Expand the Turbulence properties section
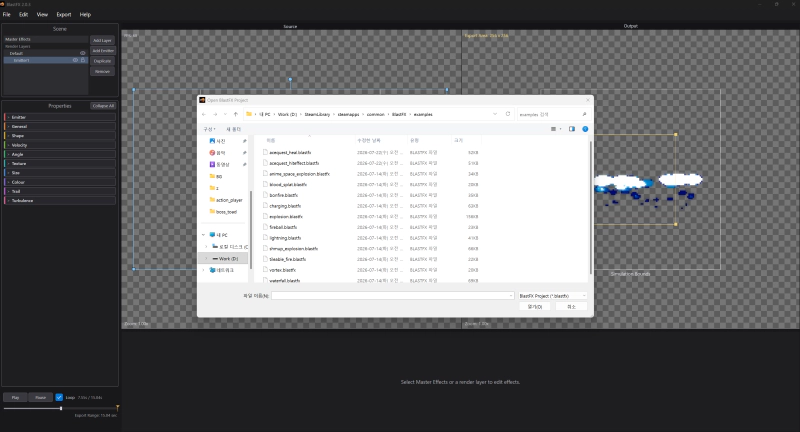800x432 pixels. (60, 200)
